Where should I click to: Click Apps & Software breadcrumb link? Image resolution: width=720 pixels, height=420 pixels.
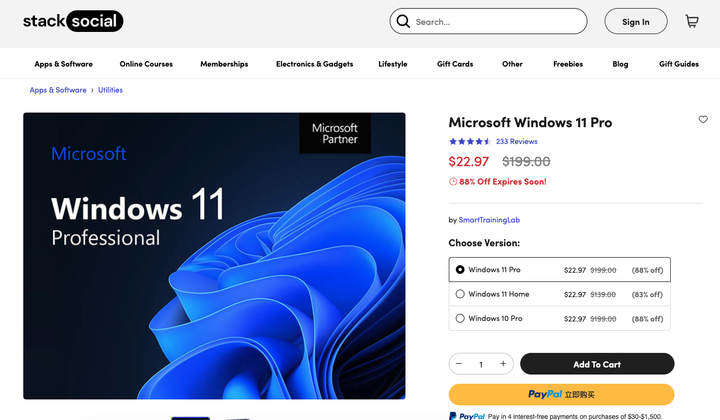(x=58, y=90)
